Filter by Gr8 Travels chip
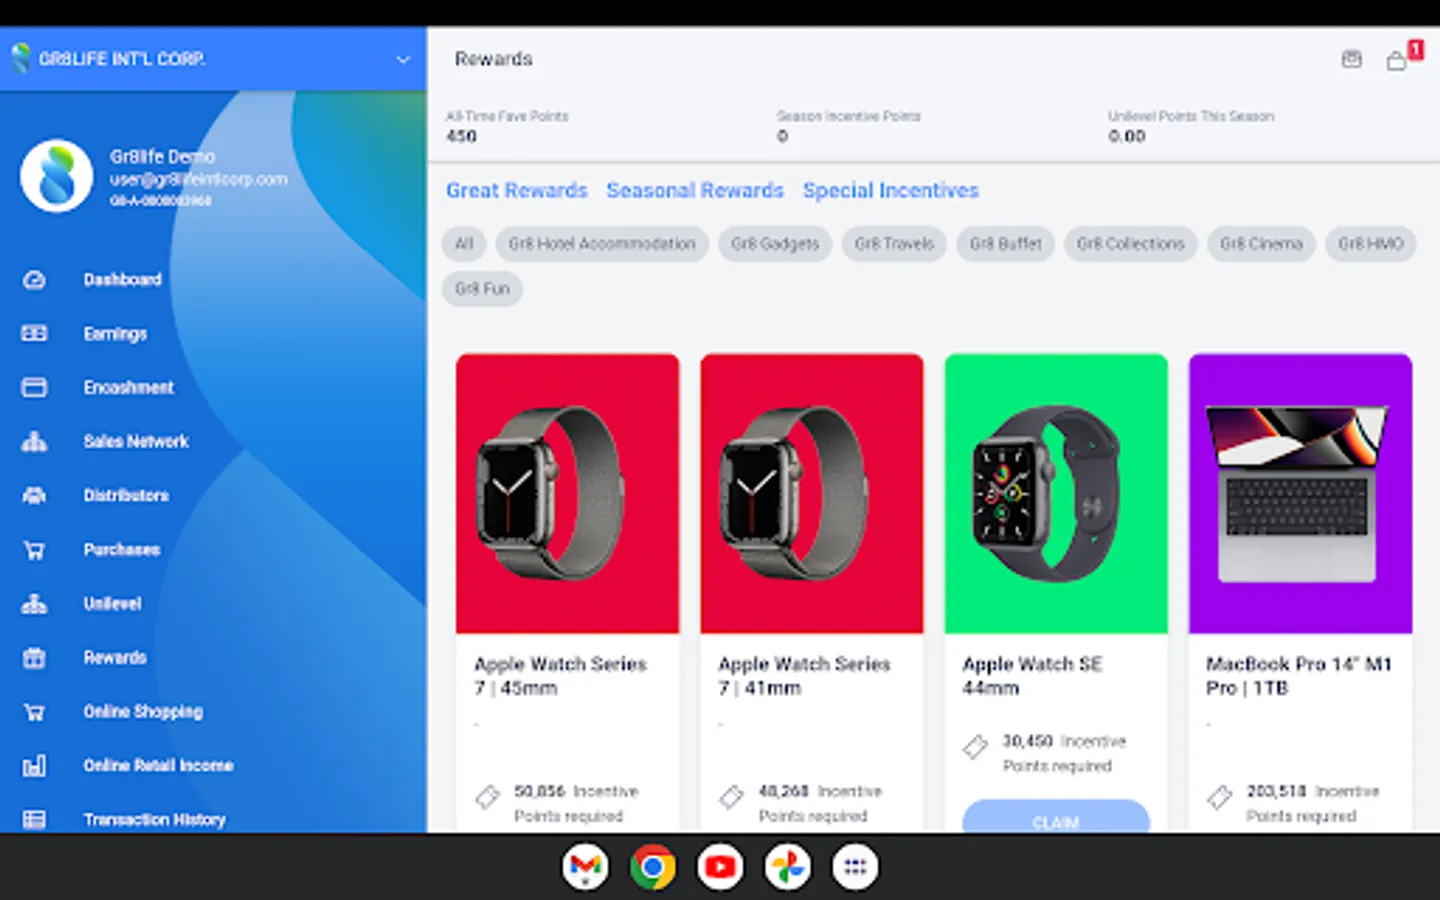This screenshot has height=900, width=1440. coord(894,244)
